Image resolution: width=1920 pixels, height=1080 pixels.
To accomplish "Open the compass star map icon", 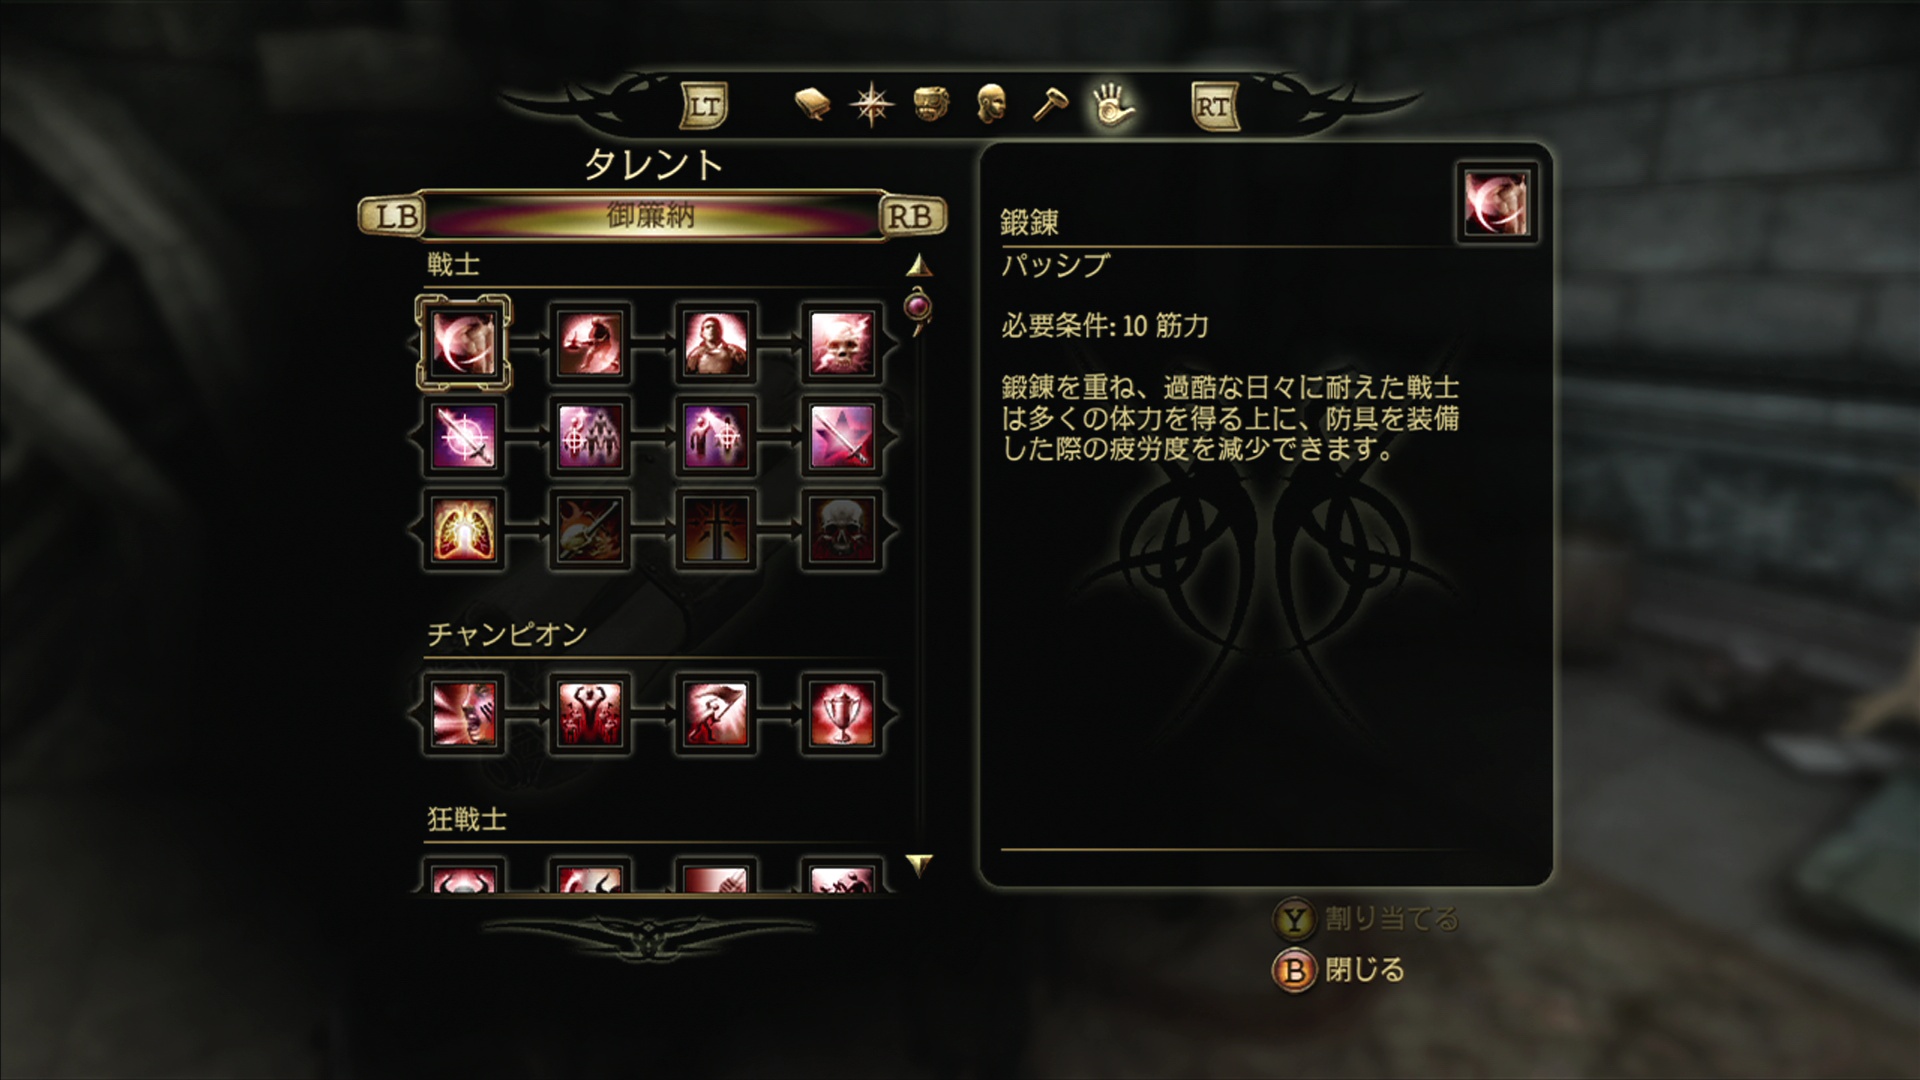I will tap(871, 104).
